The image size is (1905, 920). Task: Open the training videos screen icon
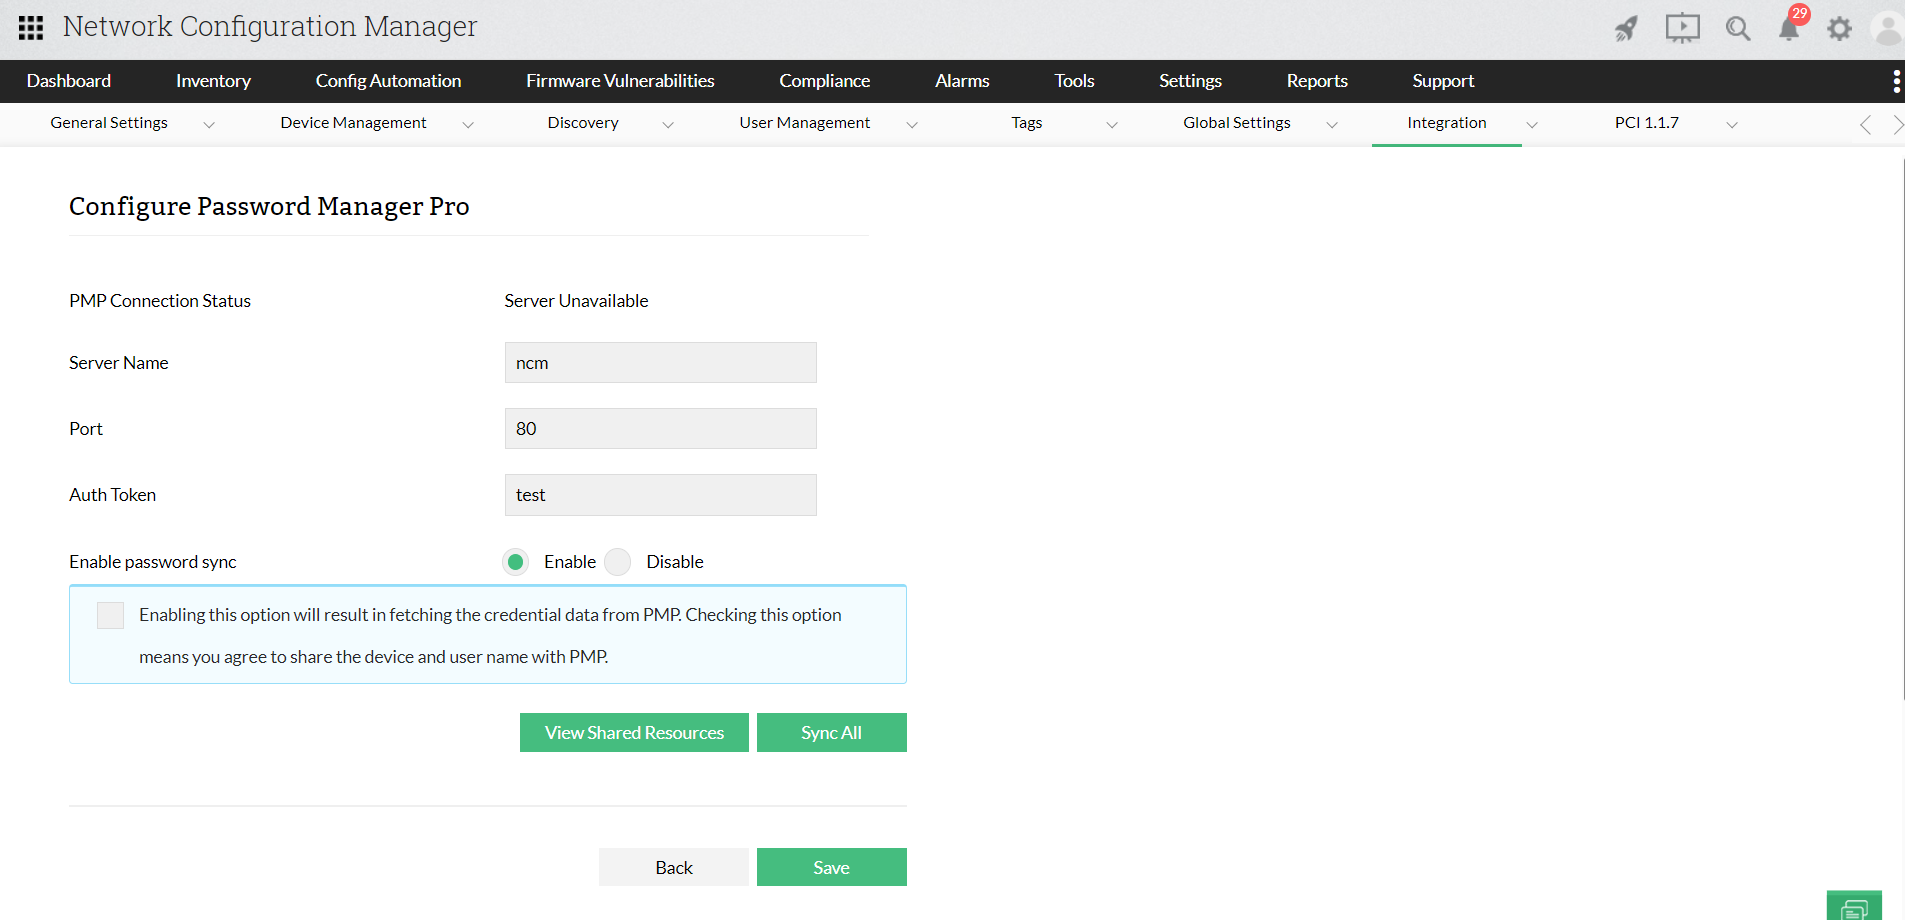click(1682, 27)
